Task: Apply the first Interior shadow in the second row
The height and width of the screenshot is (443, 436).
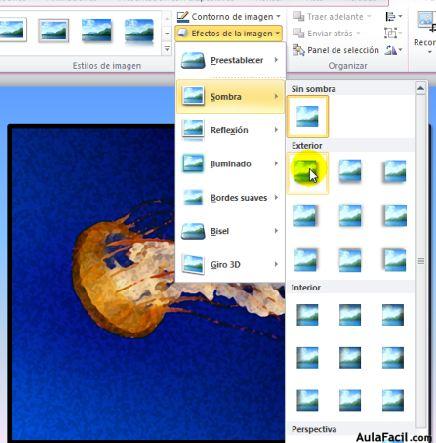Action: [x=307, y=358]
